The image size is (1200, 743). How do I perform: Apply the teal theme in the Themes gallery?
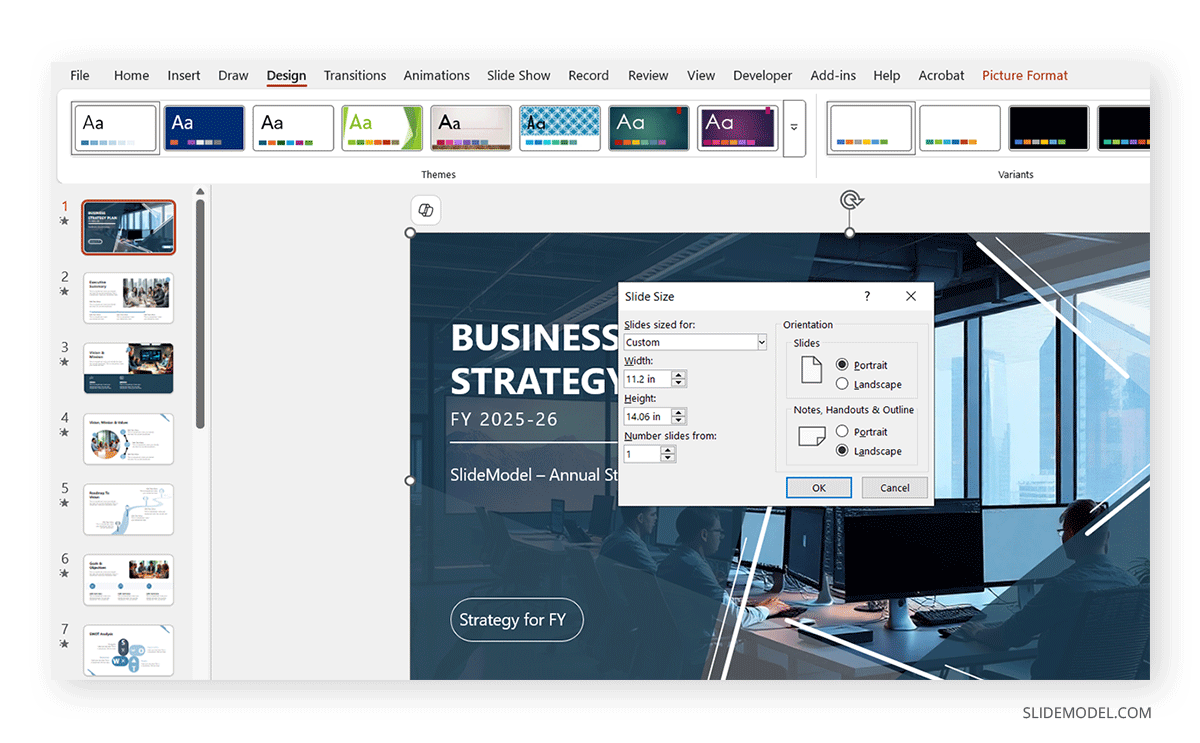(648, 127)
